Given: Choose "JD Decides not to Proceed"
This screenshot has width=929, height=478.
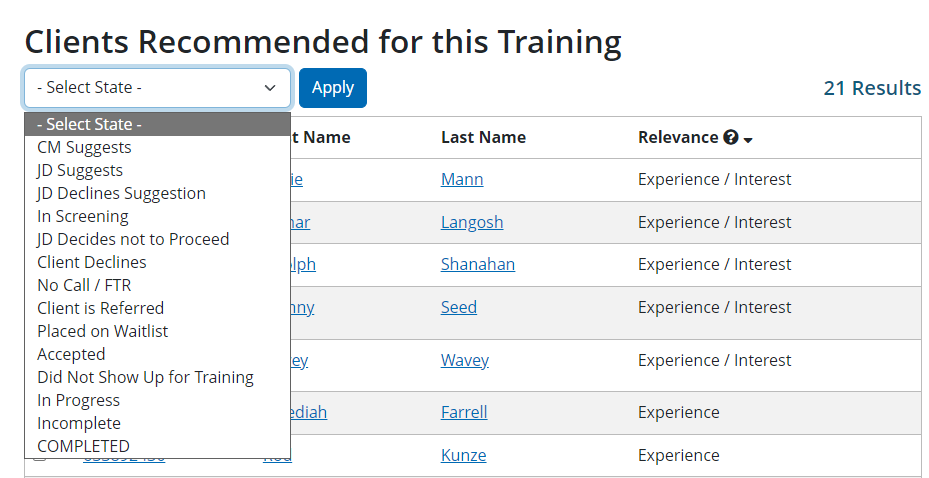Looking at the screenshot, I should tap(133, 239).
